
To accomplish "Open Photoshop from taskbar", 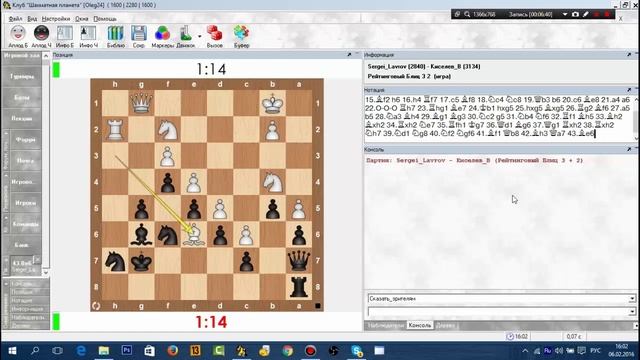I will (x=127, y=351).
